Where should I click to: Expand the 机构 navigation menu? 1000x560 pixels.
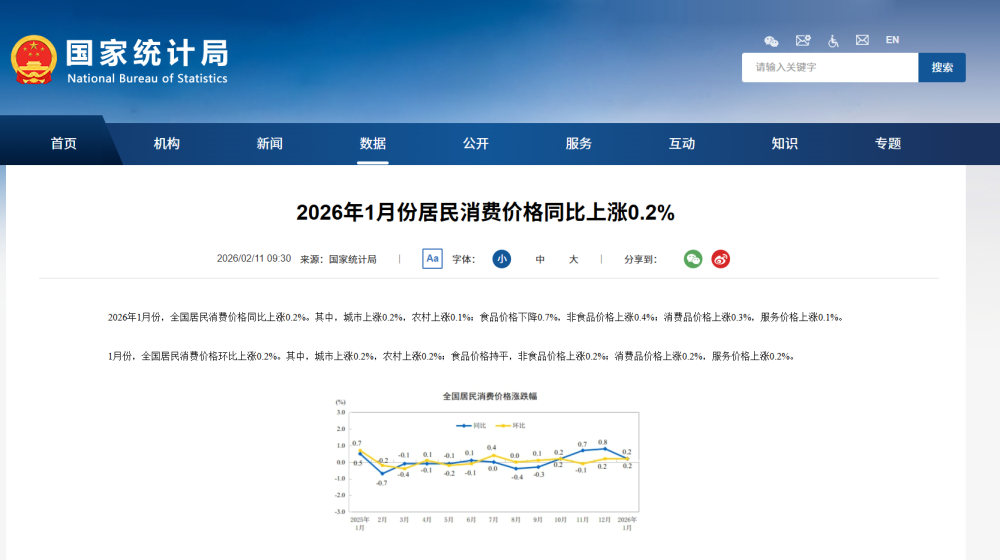[x=167, y=144]
